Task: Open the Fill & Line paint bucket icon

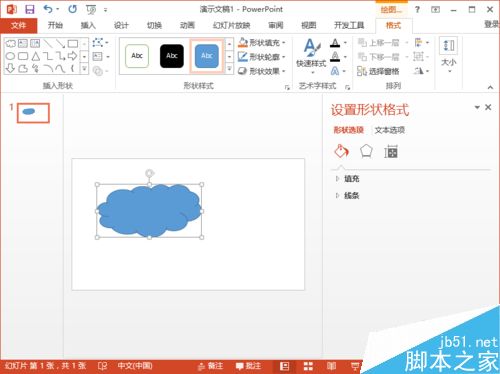Action: 341,152
